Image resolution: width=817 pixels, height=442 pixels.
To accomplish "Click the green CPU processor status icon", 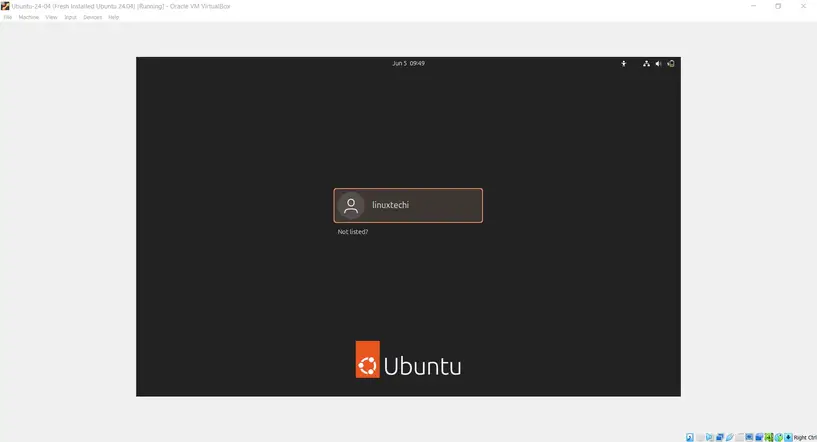I will pyautogui.click(x=770, y=437).
